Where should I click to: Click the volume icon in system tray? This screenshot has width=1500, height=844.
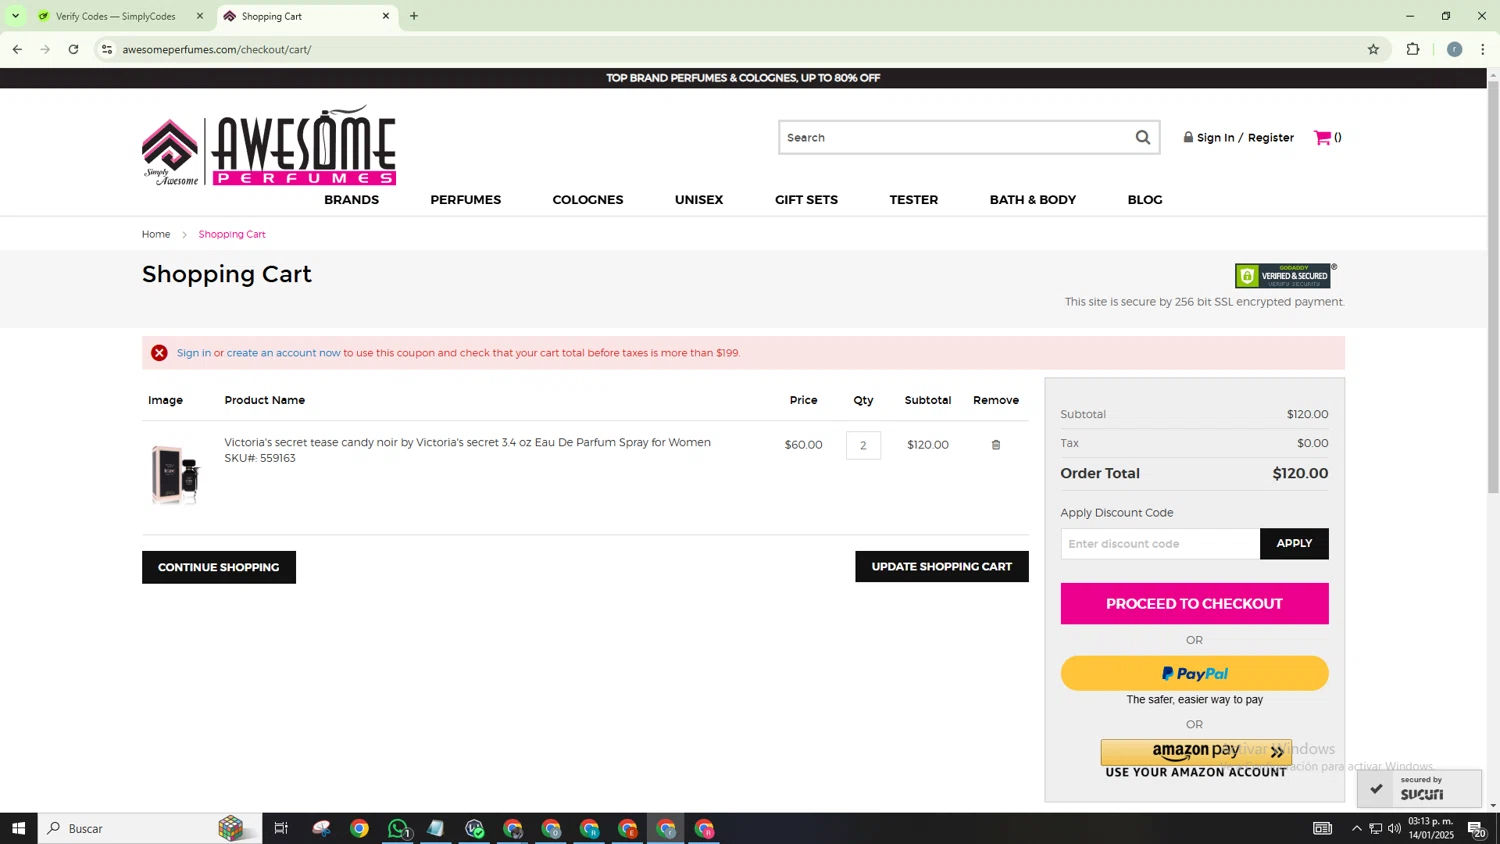click(1395, 828)
